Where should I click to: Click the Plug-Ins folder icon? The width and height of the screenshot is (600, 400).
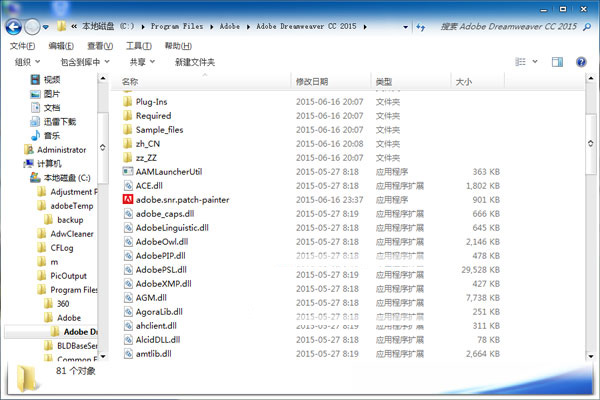pyautogui.click(x=127, y=102)
